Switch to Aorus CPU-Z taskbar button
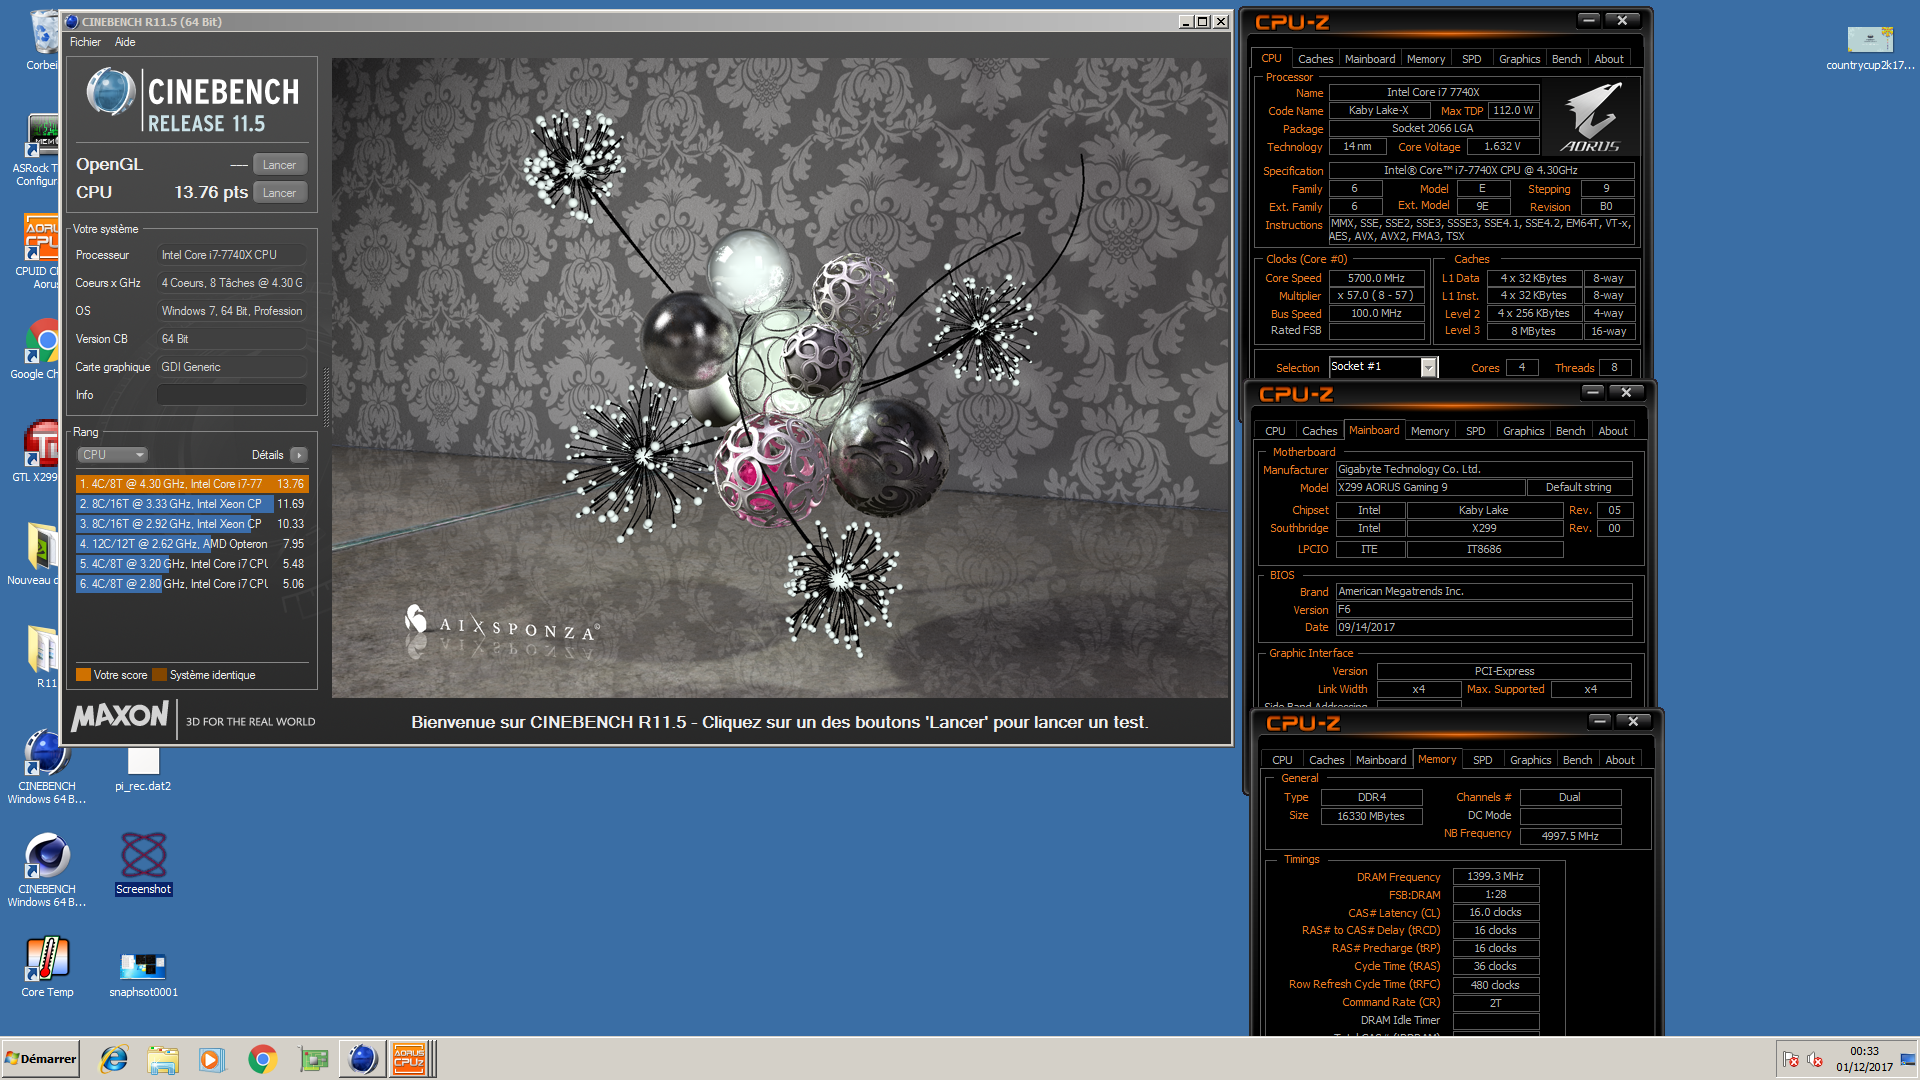Screen dimensions: 1920x1080 (x=410, y=1058)
